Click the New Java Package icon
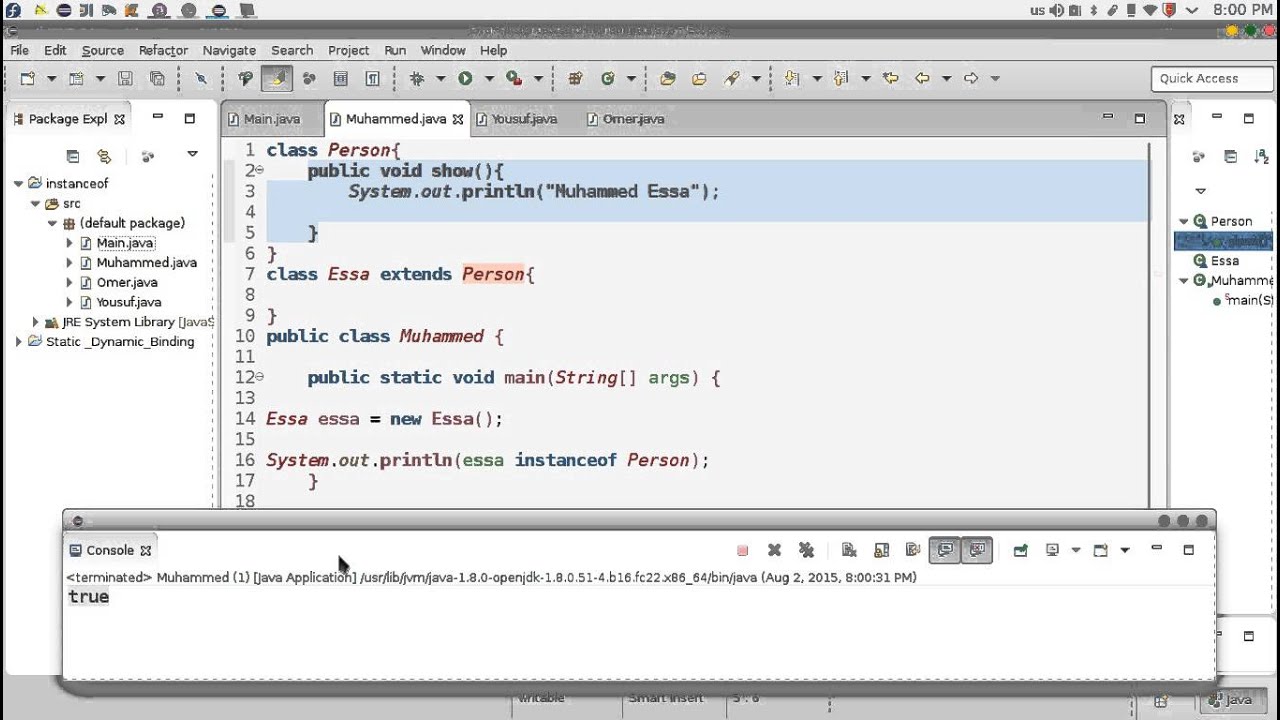1280x720 pixels. (575, 78)
